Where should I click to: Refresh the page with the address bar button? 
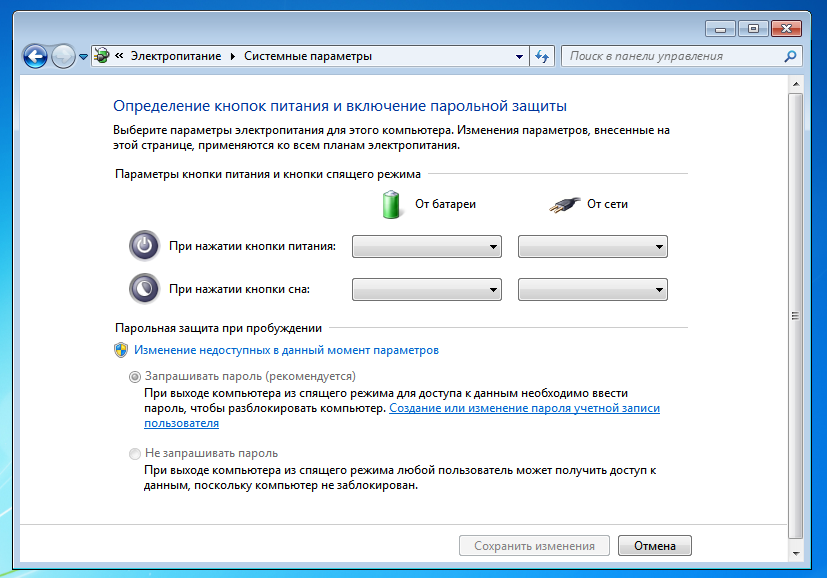click(542, 56)
